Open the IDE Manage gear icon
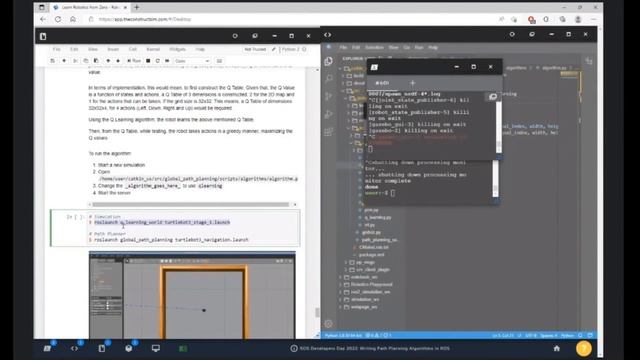Screen dimensions: 640x360 tap(329, 324)
